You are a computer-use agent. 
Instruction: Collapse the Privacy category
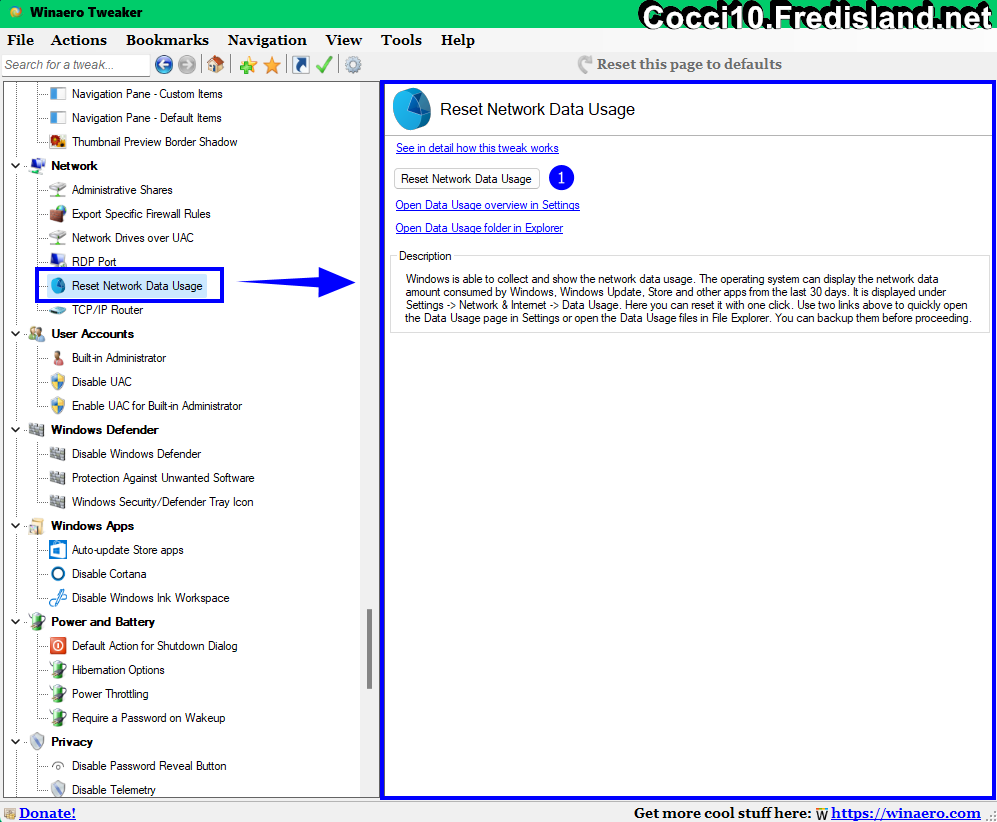coord(15,742)
